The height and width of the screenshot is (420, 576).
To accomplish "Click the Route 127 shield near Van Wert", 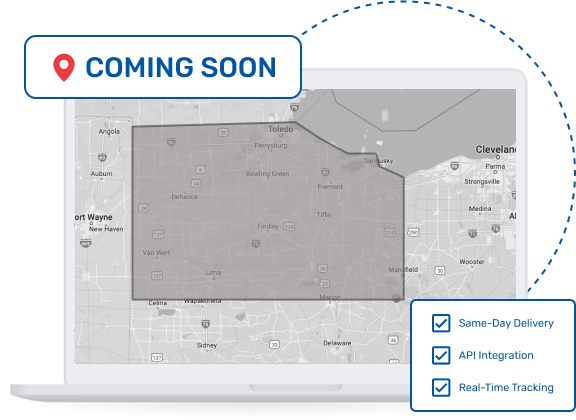I will (x=158, y=234).
